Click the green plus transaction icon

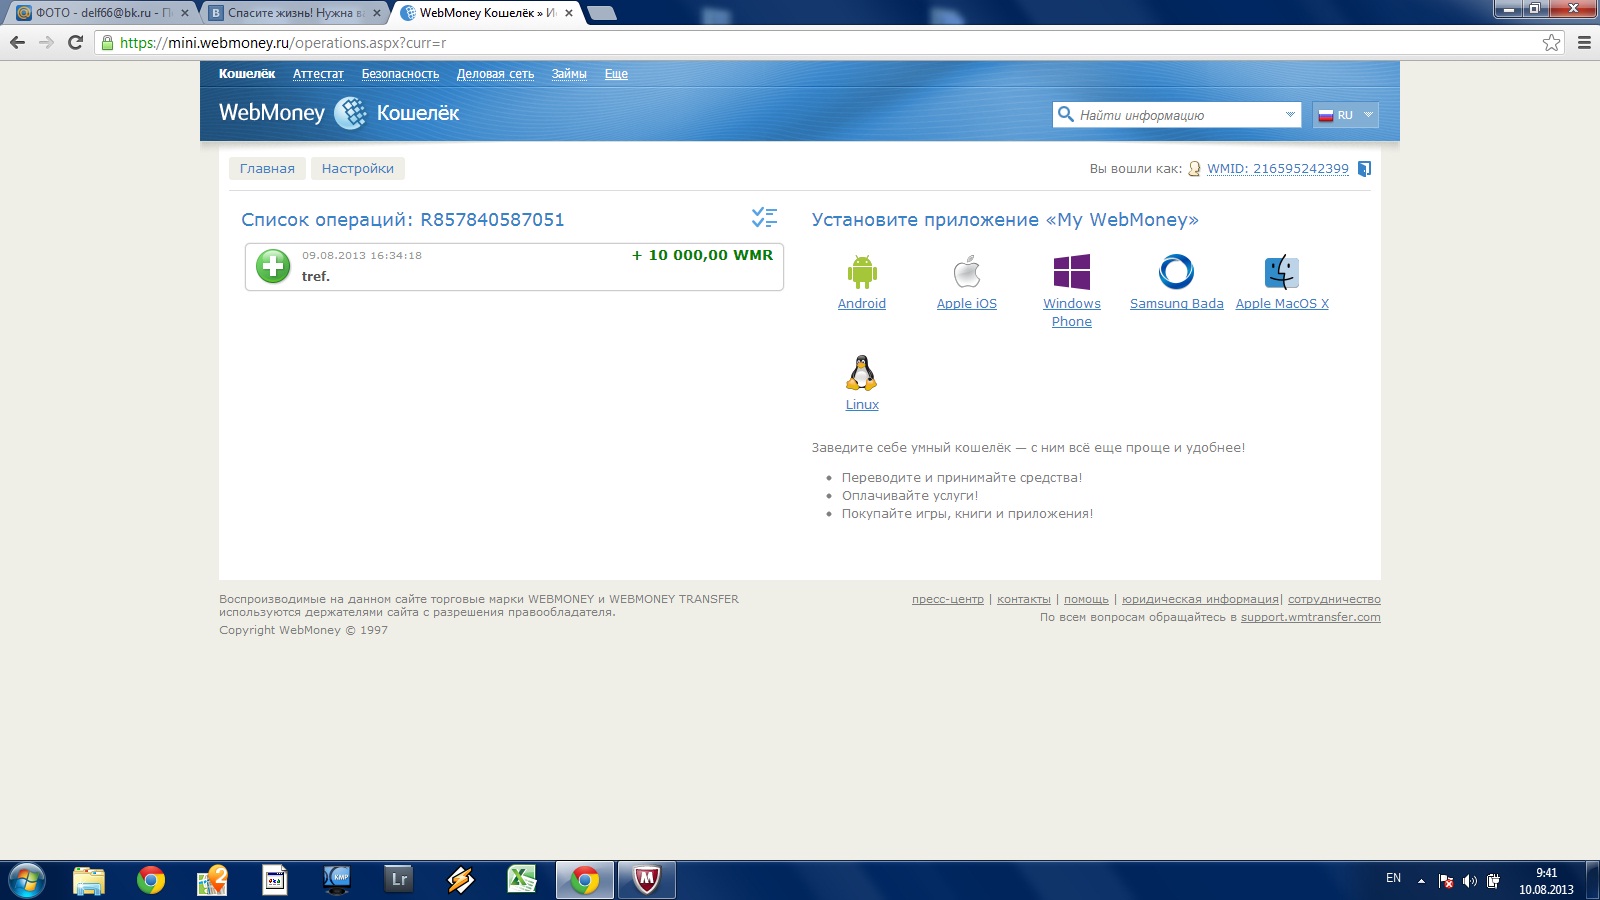click(273, 266)
